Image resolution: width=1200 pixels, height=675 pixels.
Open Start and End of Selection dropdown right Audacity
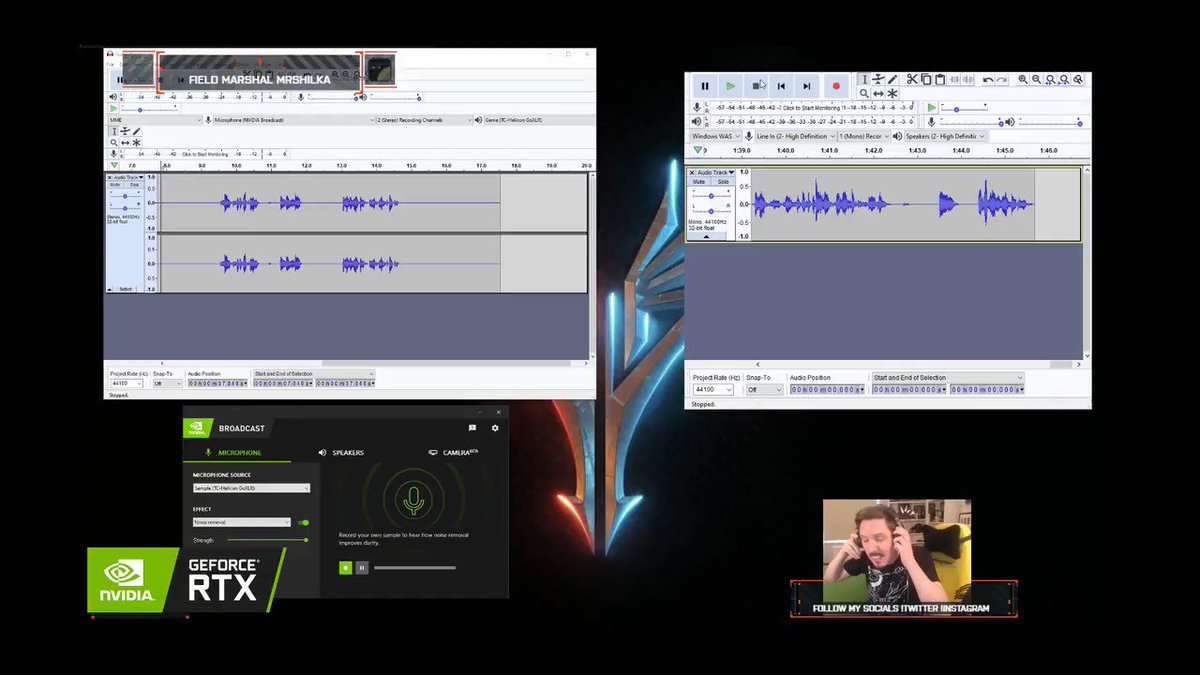(x=948, y=377)
